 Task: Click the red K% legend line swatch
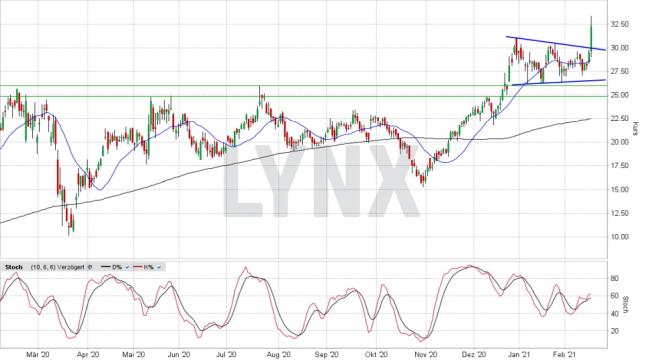click(x=137, y=267)
